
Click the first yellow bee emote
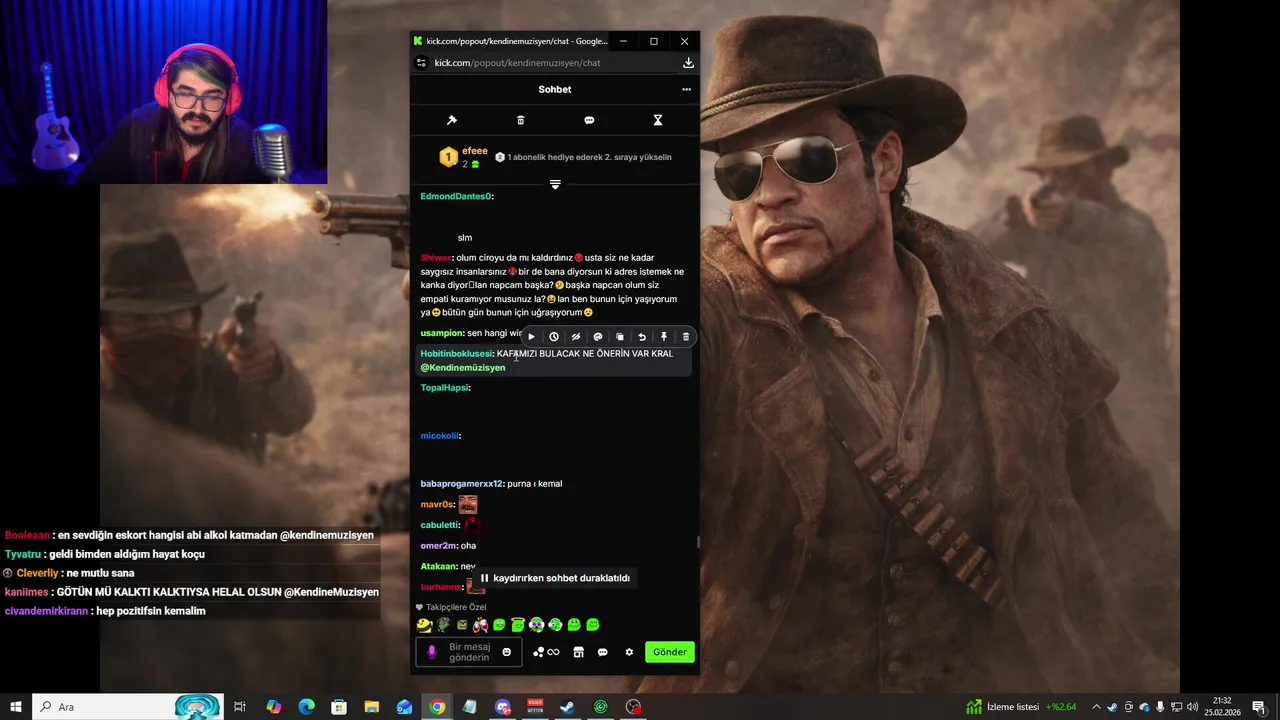point(424,625)
